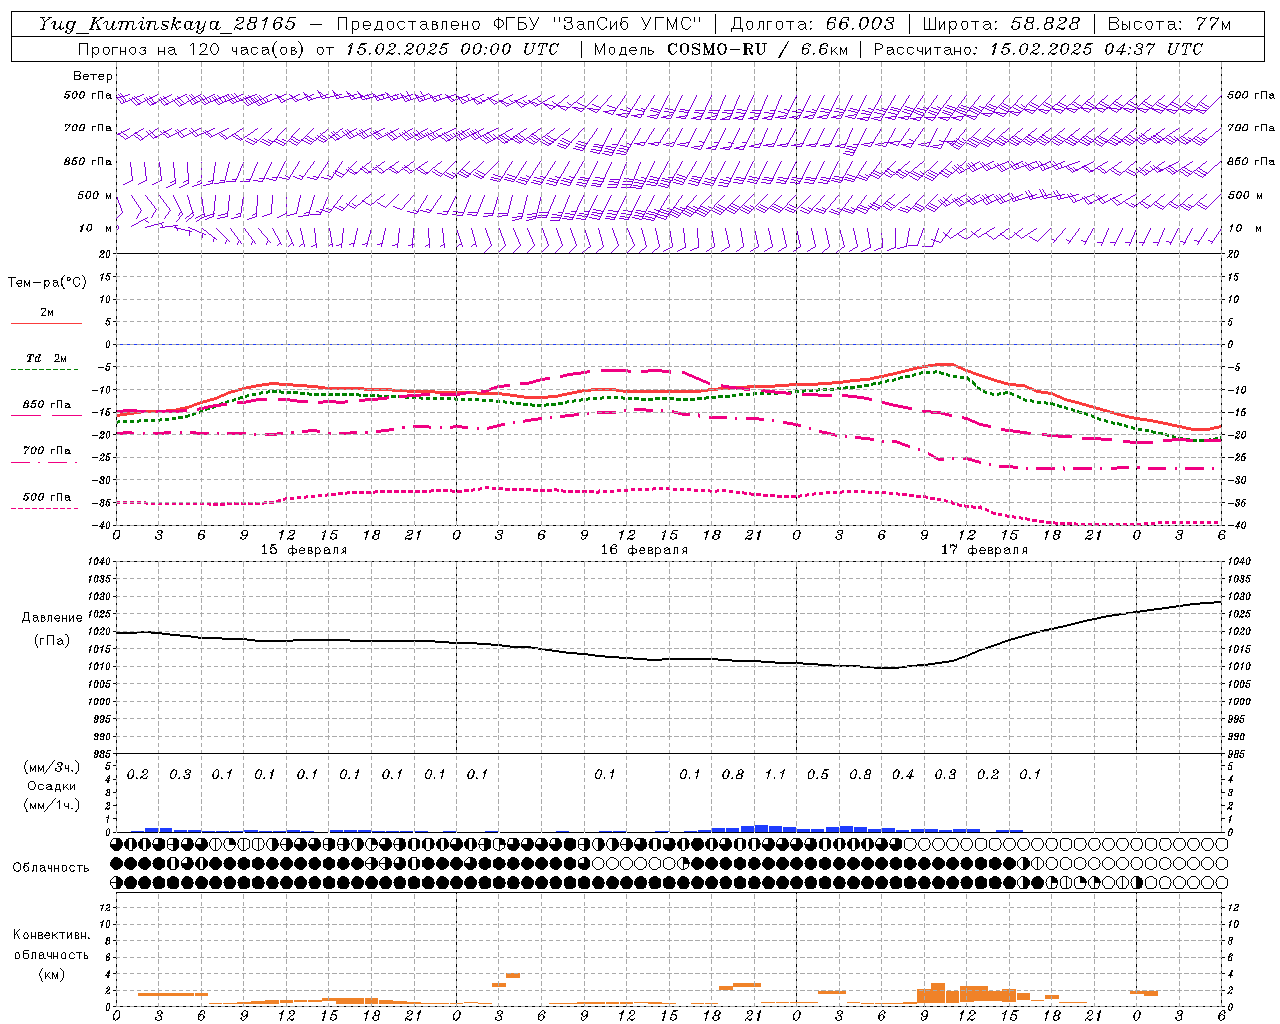Click the Высота: 77м header value
1280x1024 pixels.
click(x=1170, y=24)
